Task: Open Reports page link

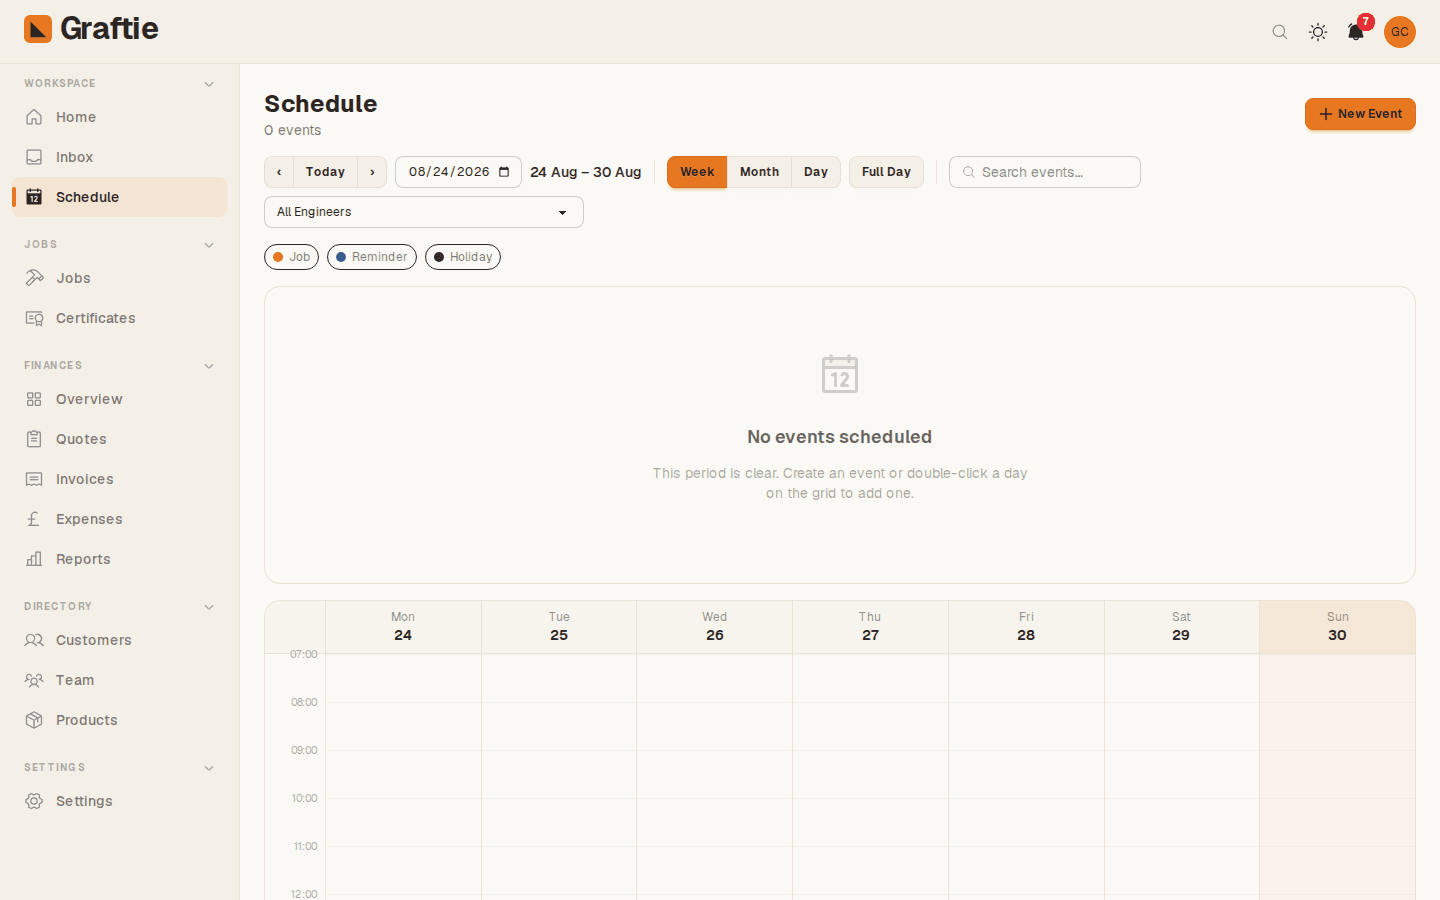Action: [120, 559]
